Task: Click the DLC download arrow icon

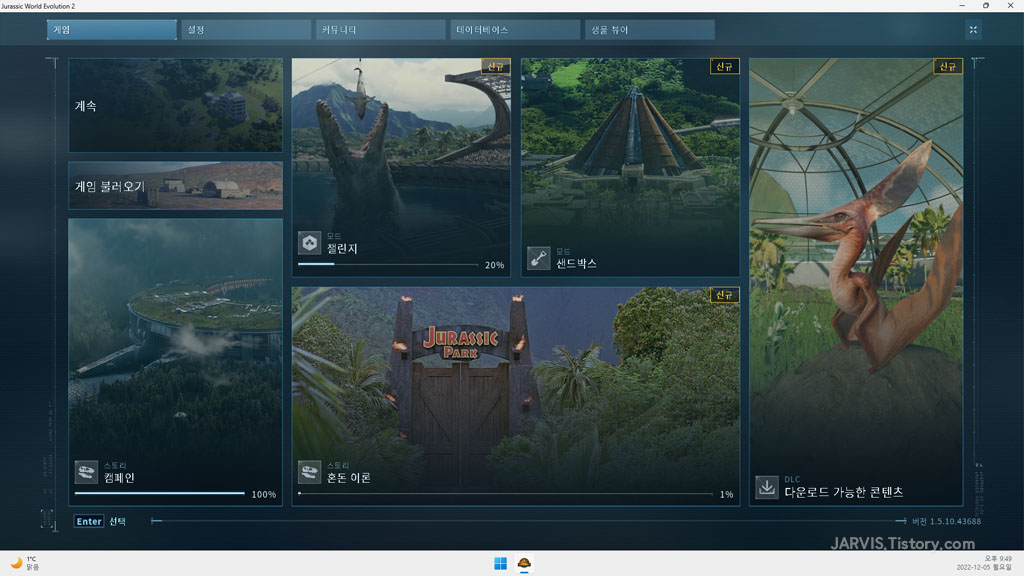Action: [x=767, y=487]
